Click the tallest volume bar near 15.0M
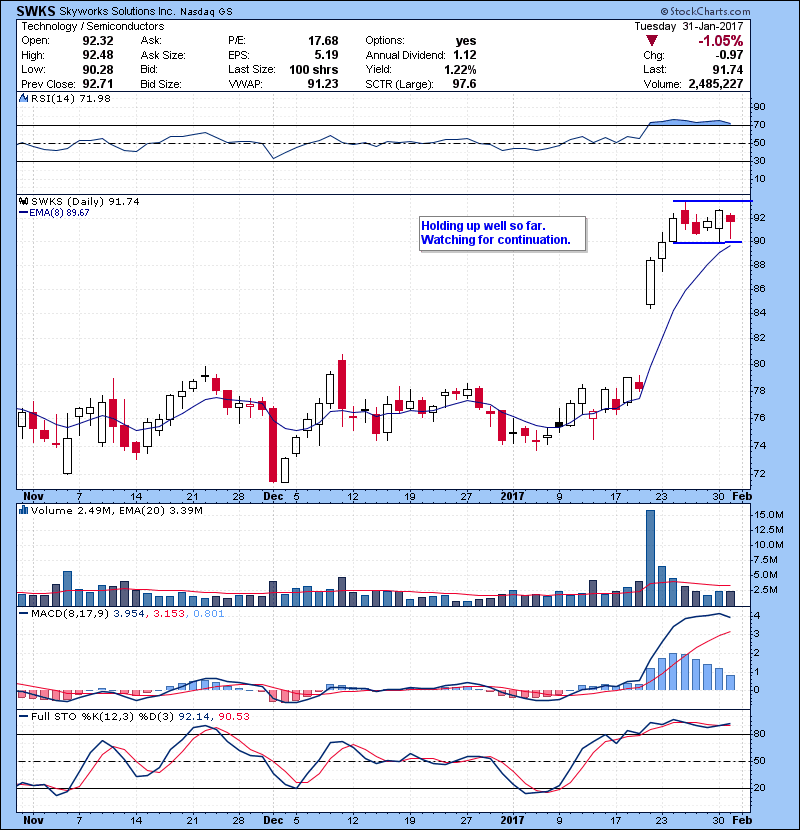 (651, 558)
